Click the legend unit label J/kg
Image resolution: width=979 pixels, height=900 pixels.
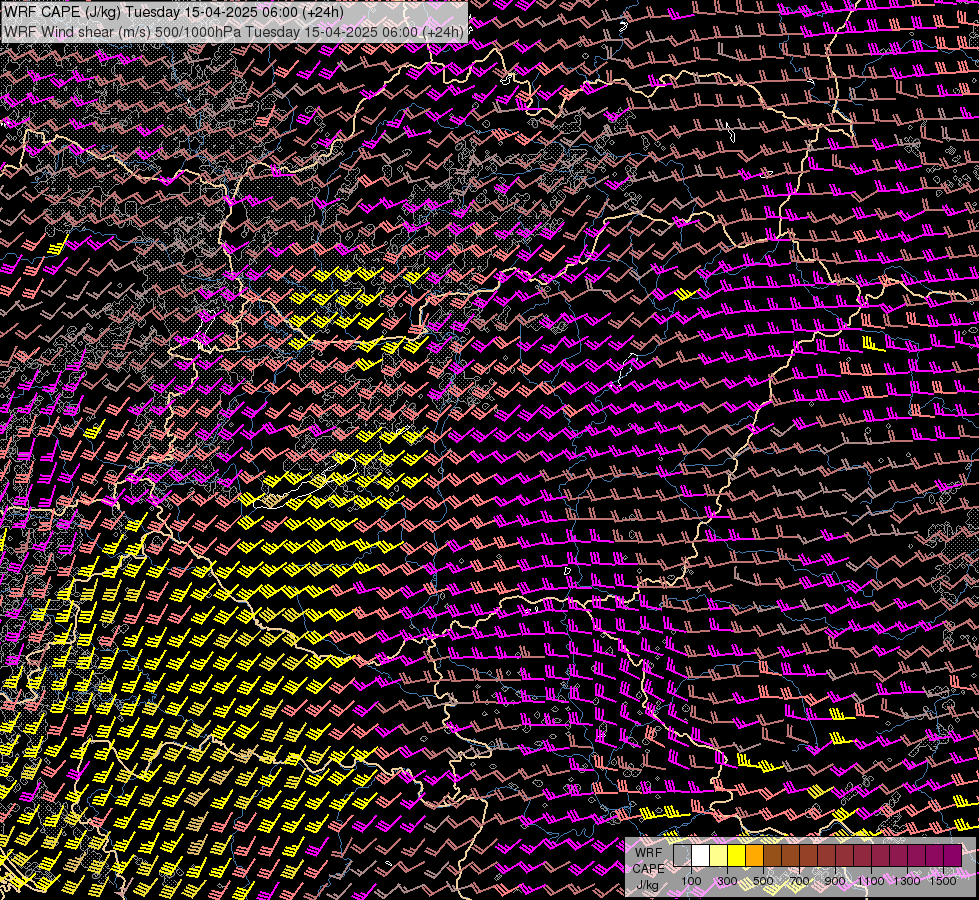point(647,885)
